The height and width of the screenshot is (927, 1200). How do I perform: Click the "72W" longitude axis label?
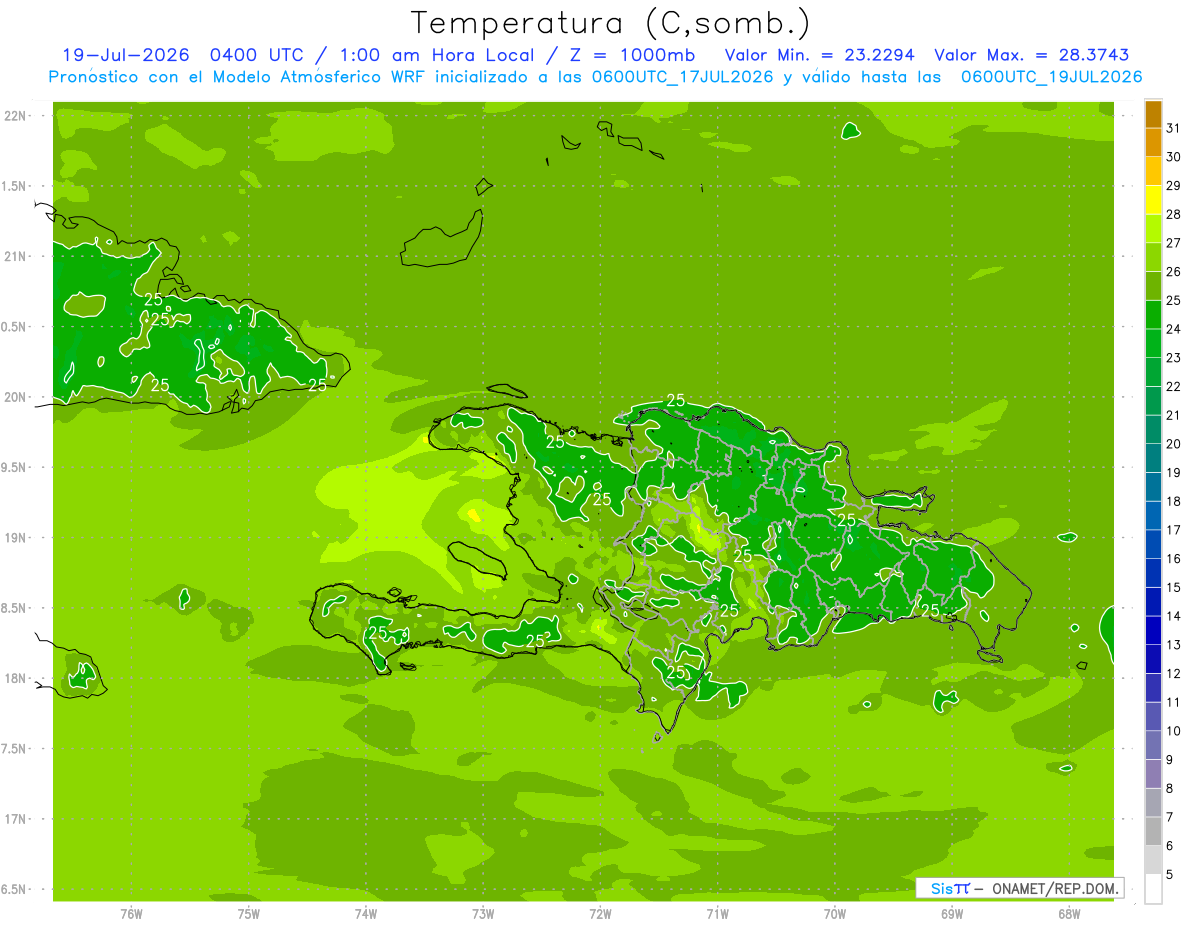coord(600,913)
